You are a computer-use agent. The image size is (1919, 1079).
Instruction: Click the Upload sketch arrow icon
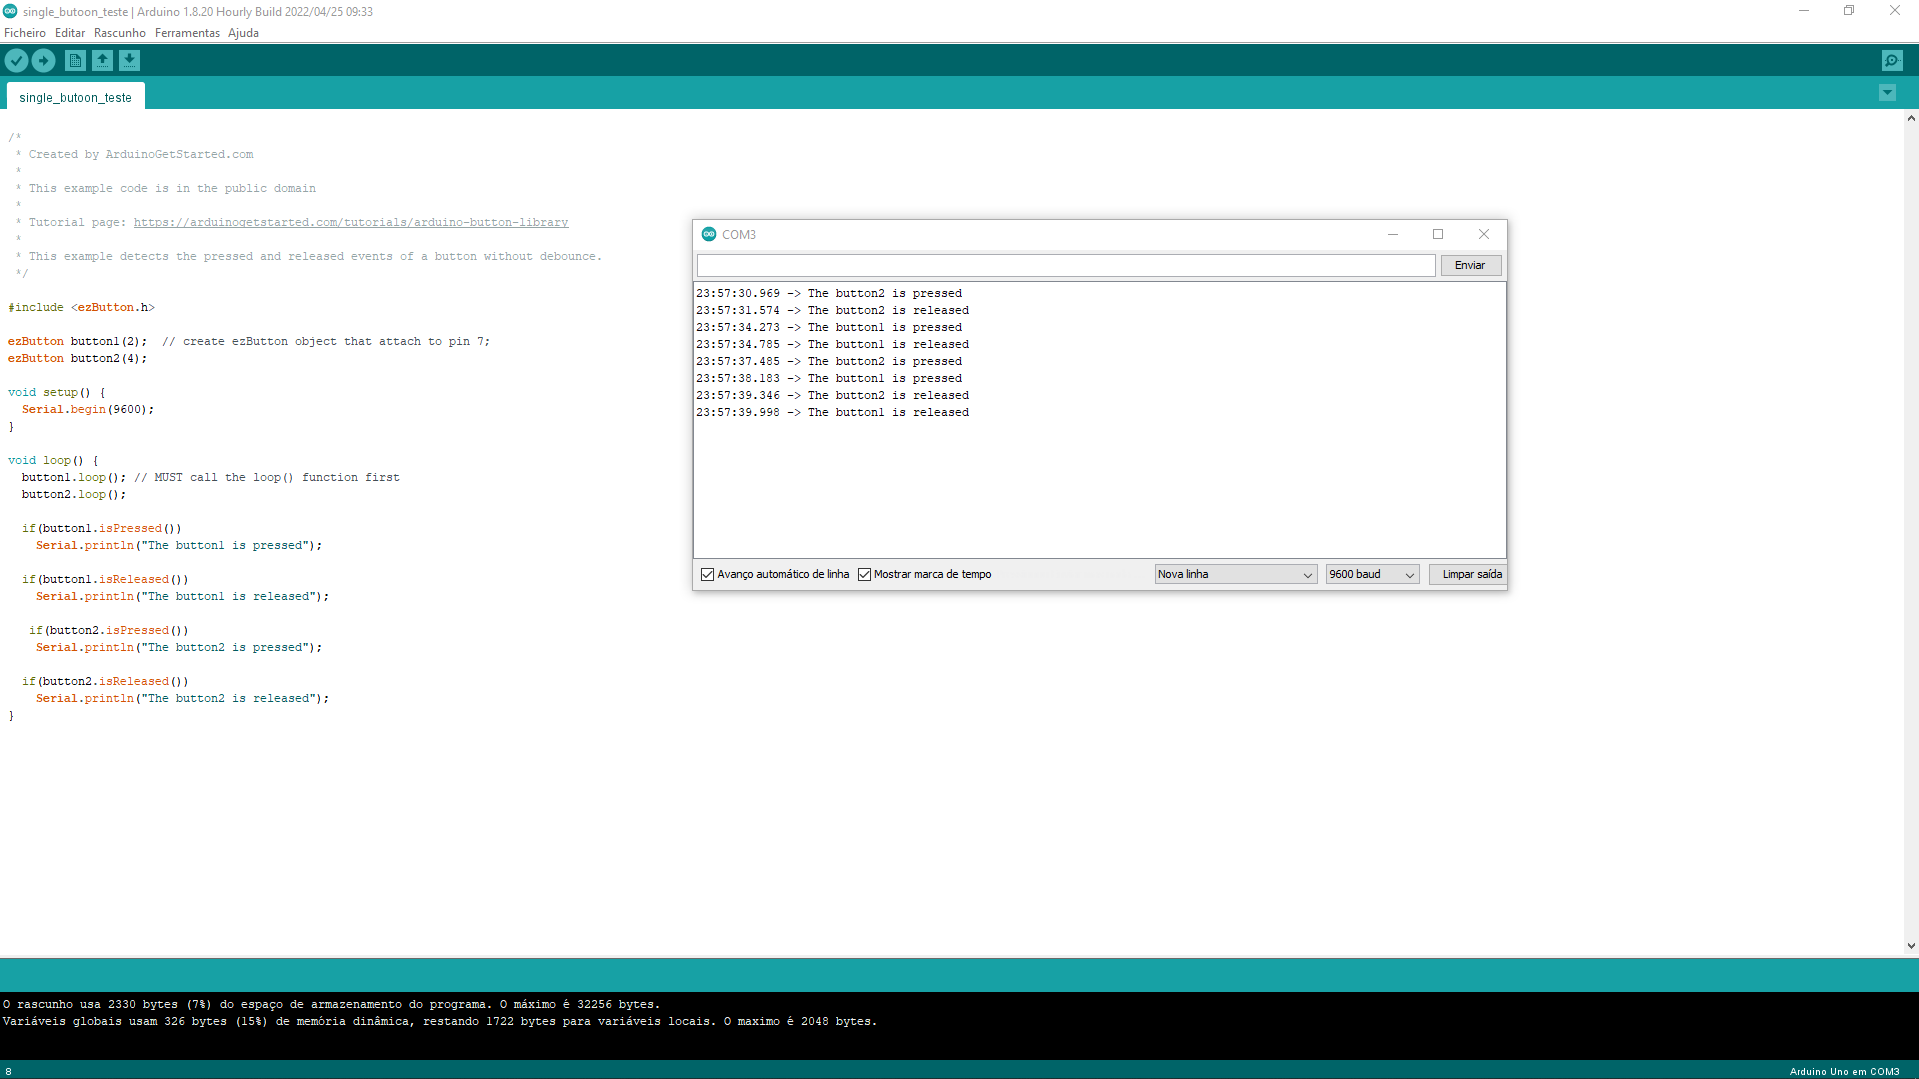44,61
